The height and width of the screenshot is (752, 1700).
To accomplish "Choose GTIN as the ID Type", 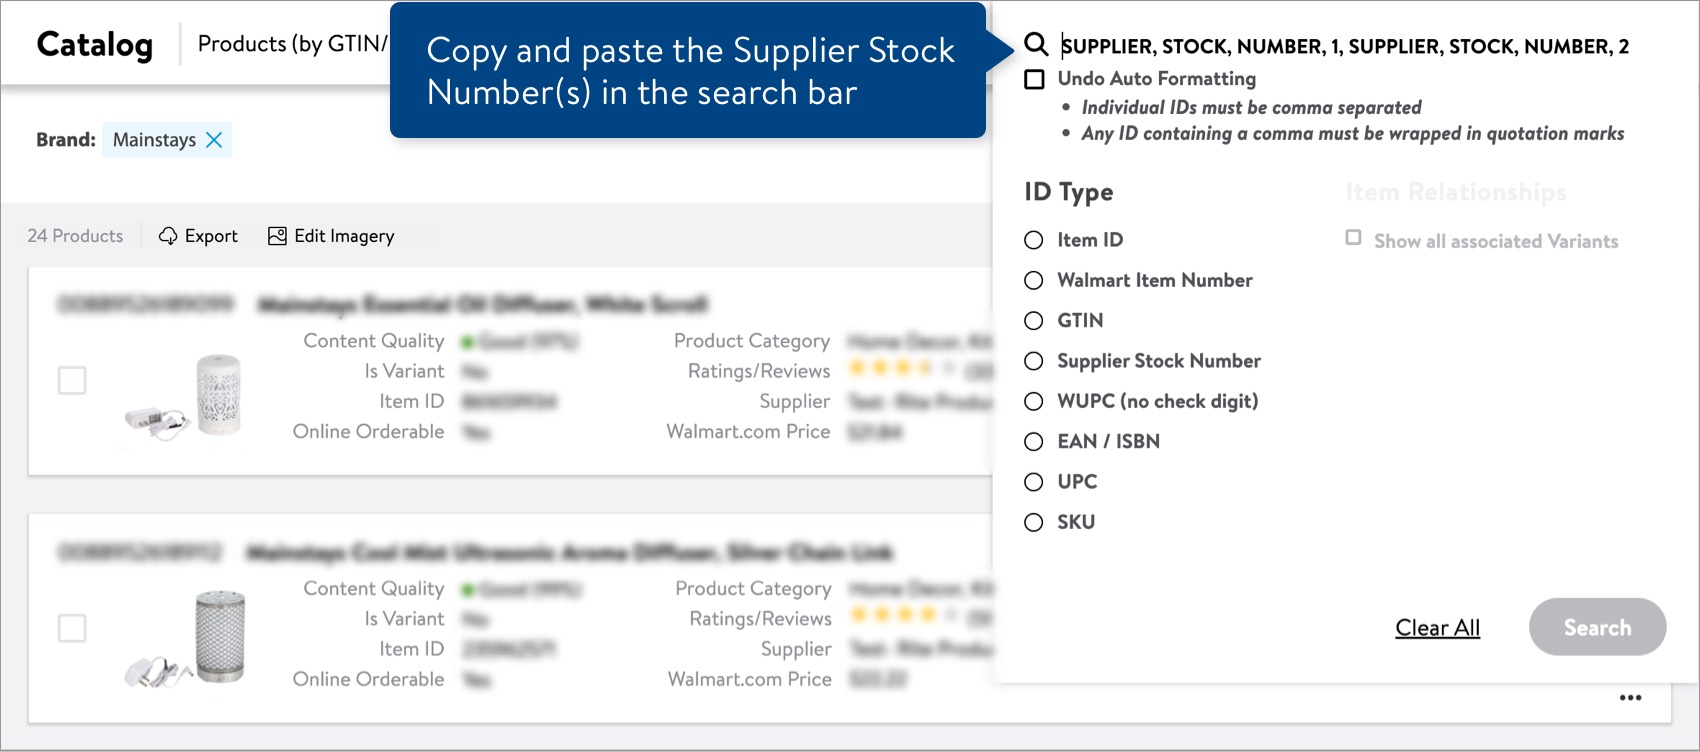I will pos(1034,321).
